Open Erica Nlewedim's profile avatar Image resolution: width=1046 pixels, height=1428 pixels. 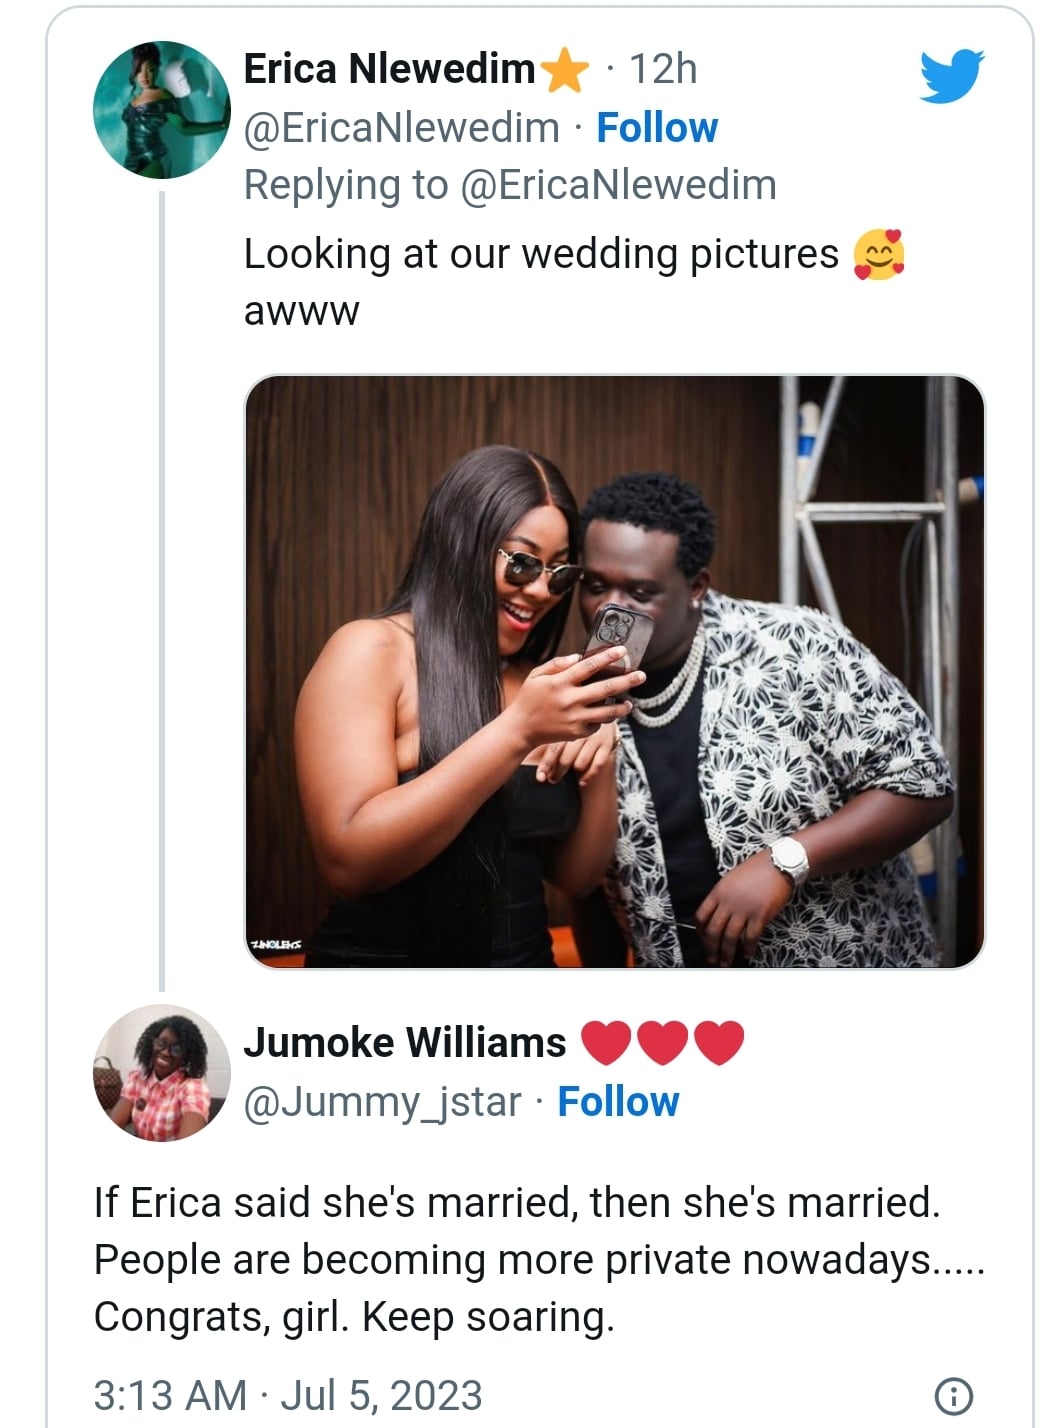tap(162, 110)
